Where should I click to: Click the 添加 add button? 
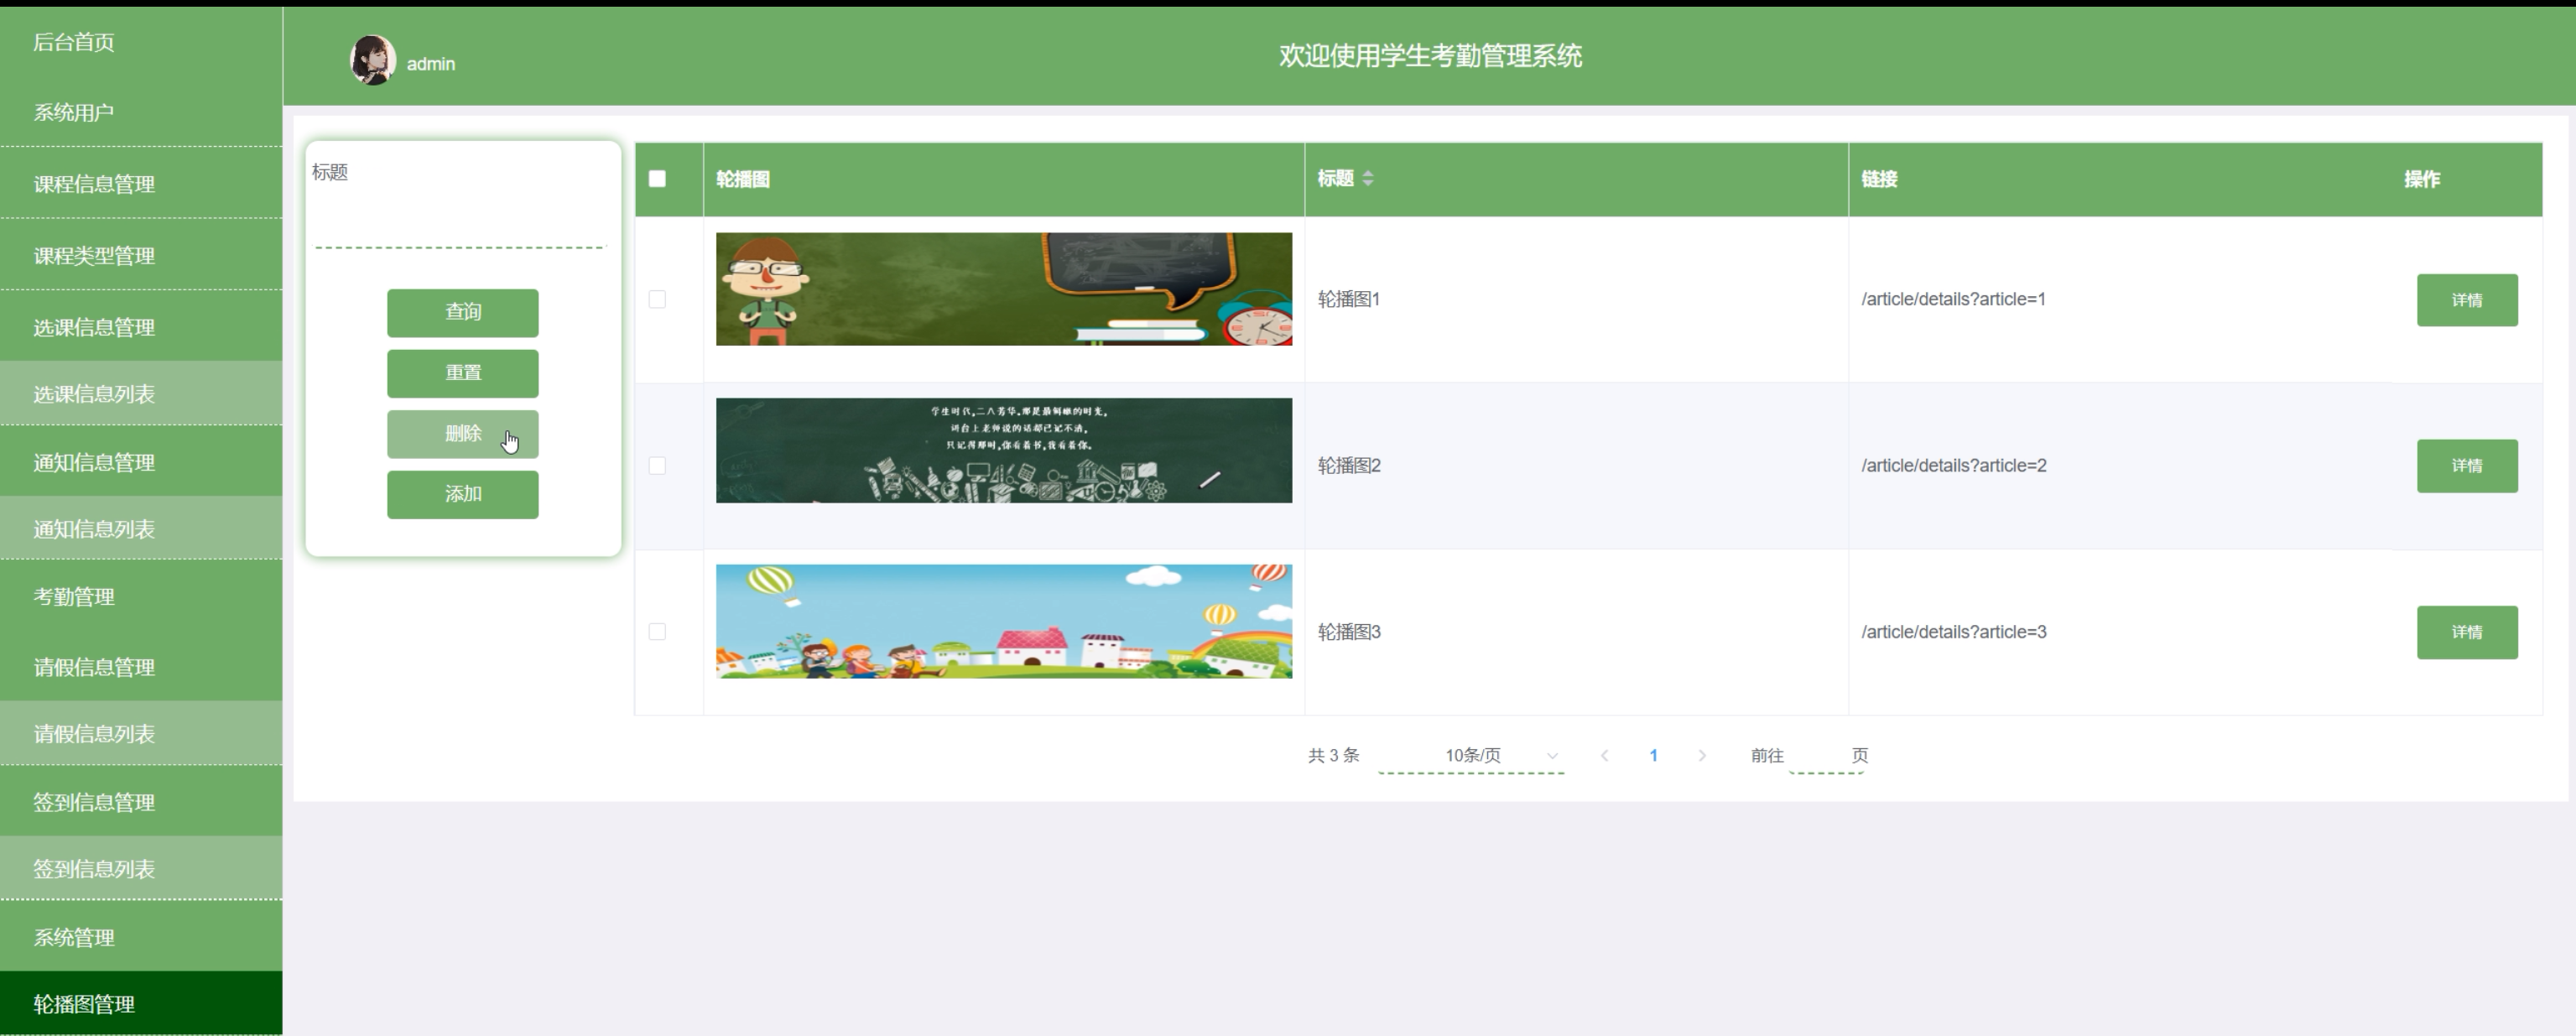tap(462, 495)
